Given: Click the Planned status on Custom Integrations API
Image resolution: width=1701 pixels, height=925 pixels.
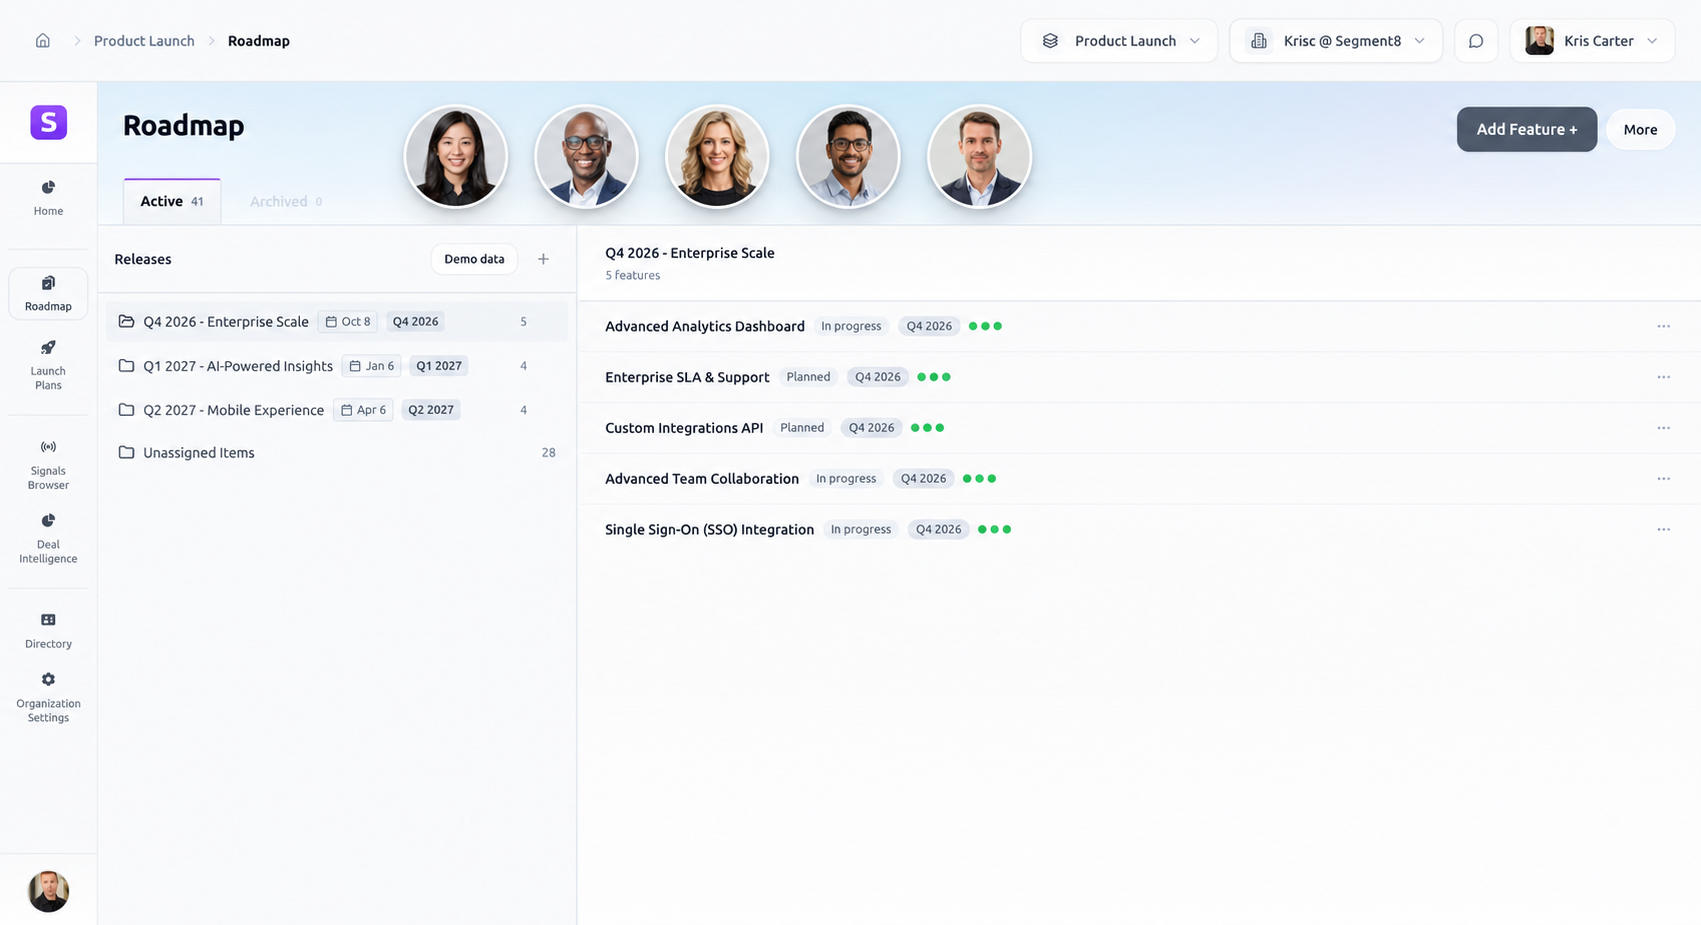Looking at the screenshot, I should click(802, 428).
